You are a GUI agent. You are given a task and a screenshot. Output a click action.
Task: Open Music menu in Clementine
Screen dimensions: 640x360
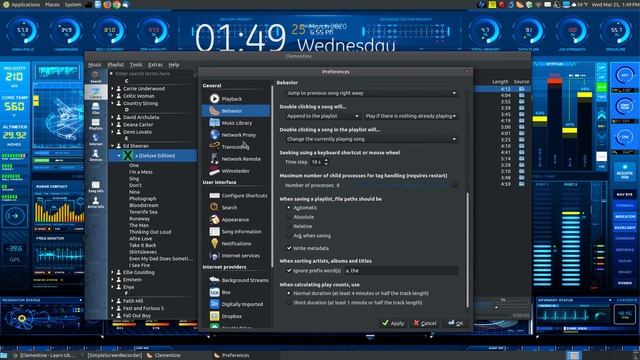pyautogui.click(x=95, y=65)
